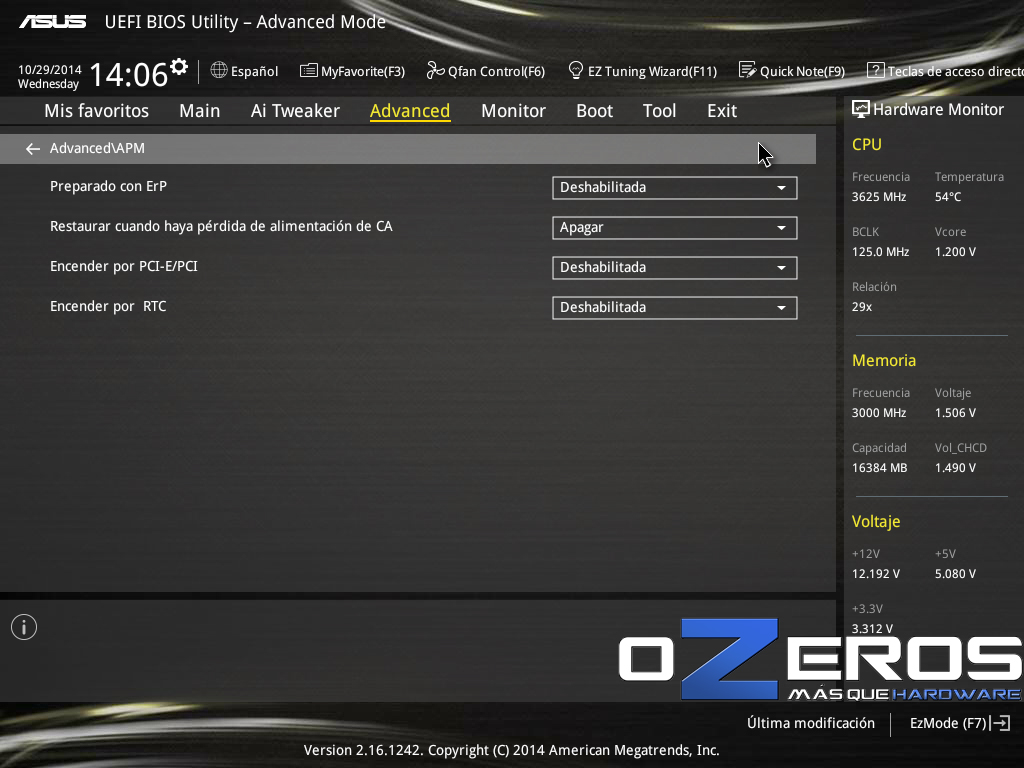Click the Qfan Control fan icon
The image size is (1024, 768).
[435, 70]
